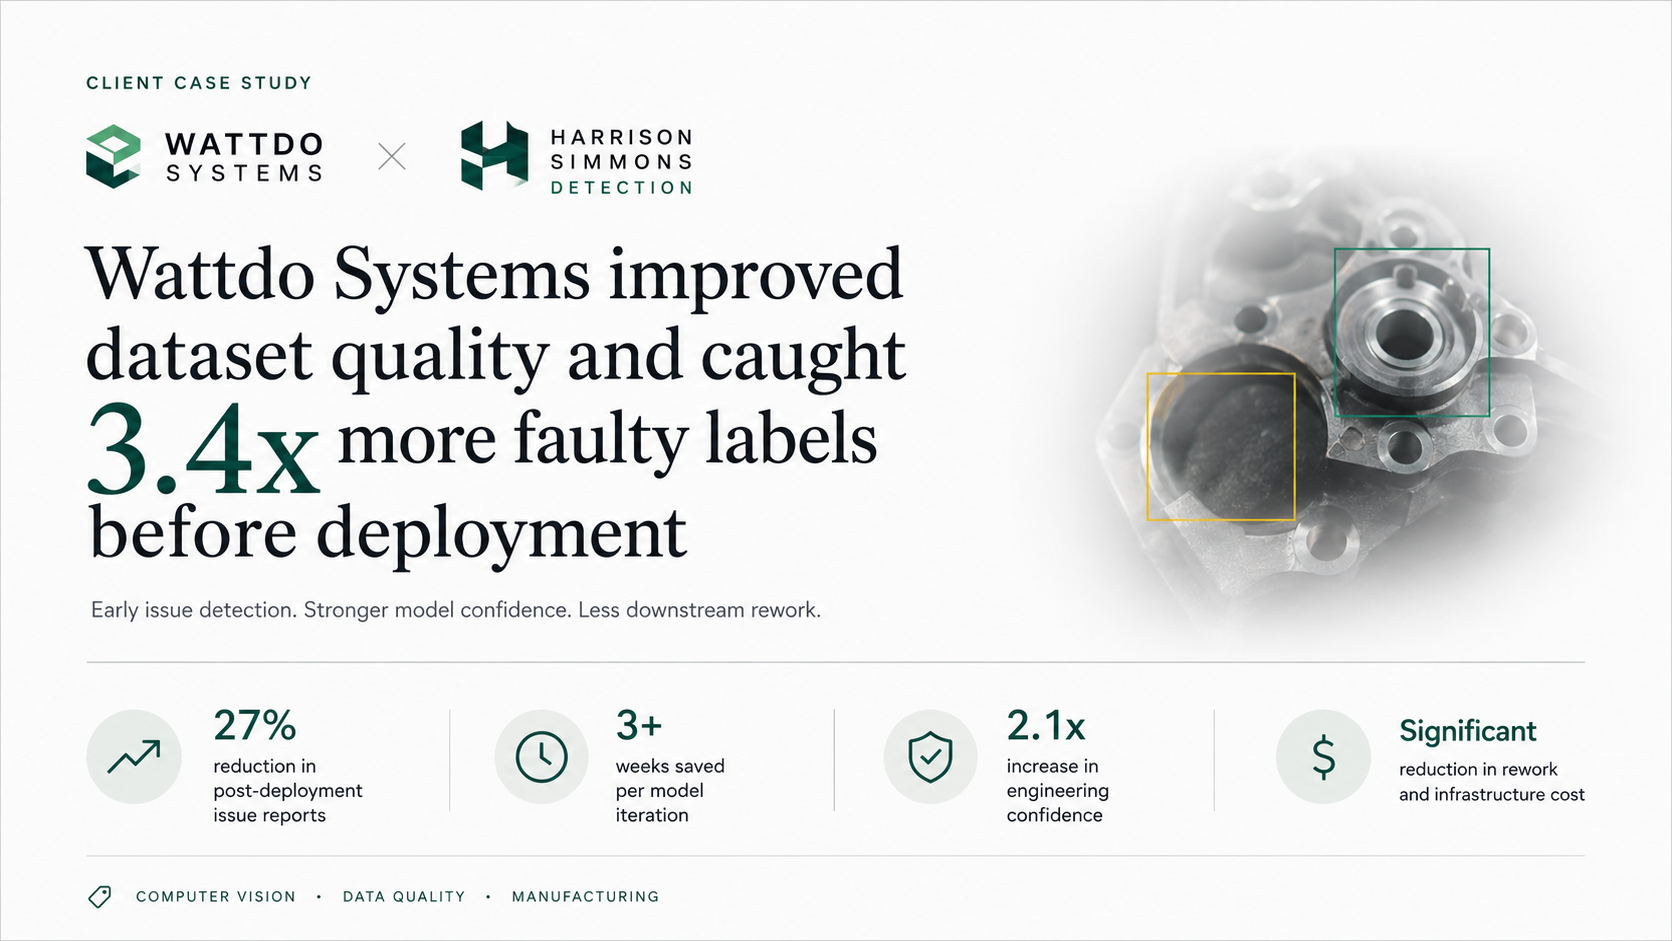Click the Harrison Simmons Detection wordmark
1672x941 pixels.
coord(621,162)
